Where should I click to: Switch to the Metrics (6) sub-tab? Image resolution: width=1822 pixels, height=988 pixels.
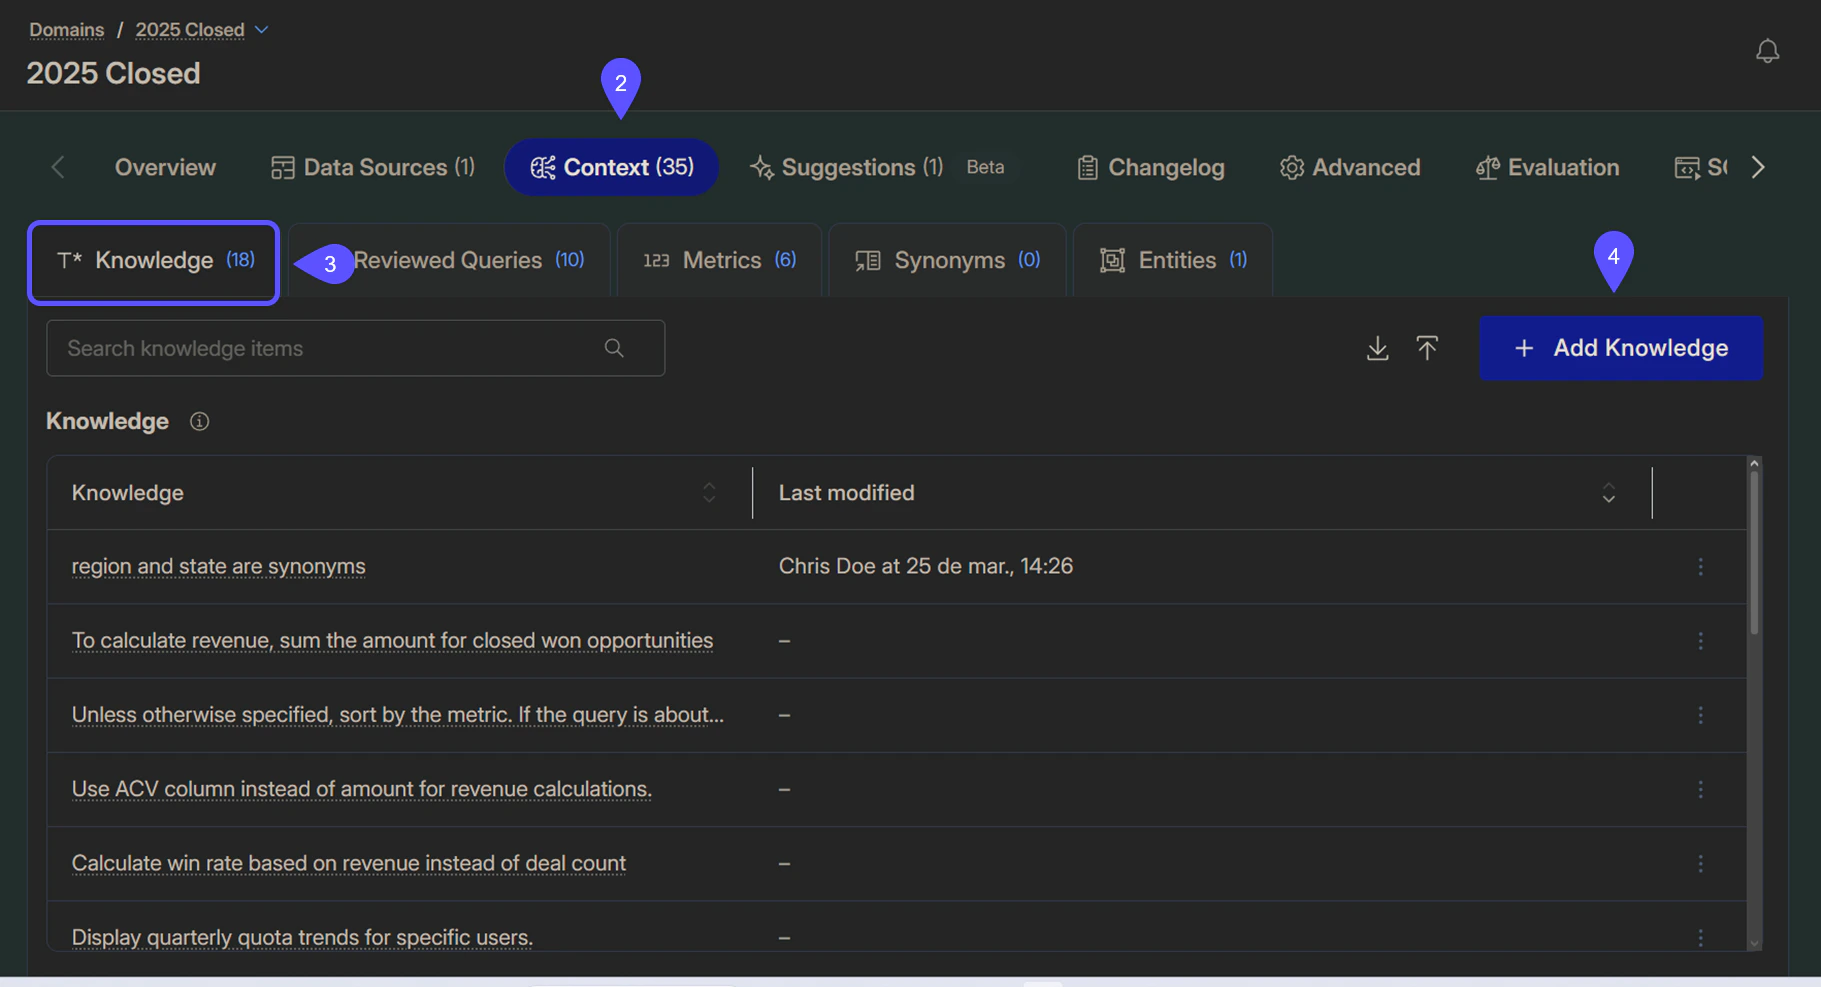point(719,261)
